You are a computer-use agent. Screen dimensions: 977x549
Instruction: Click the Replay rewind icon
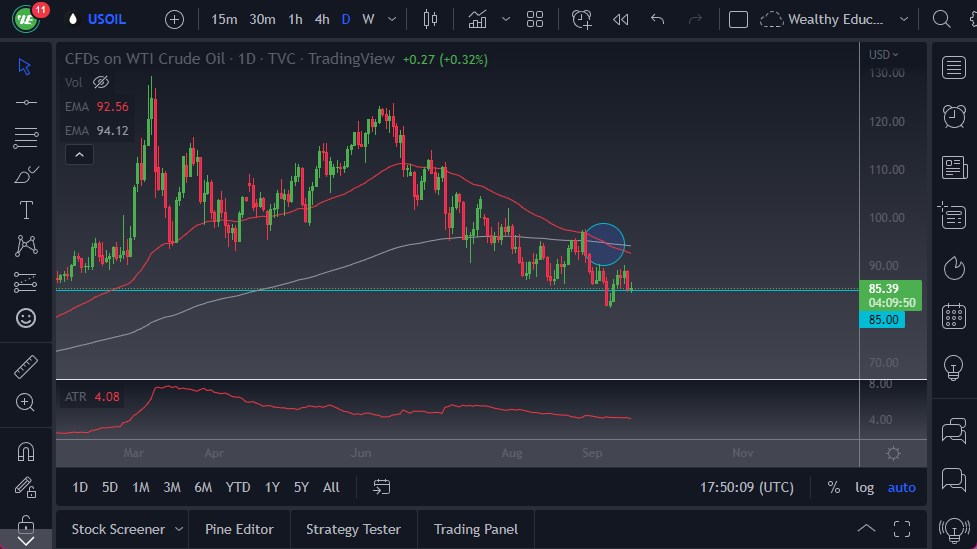pos(621,19)
